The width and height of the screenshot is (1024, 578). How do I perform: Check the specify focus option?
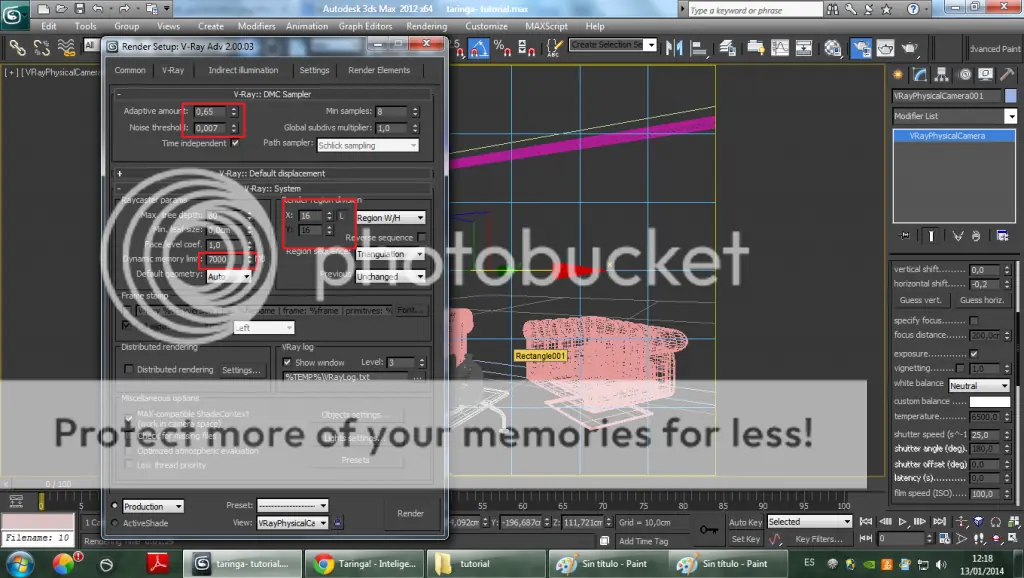[973, 320]
